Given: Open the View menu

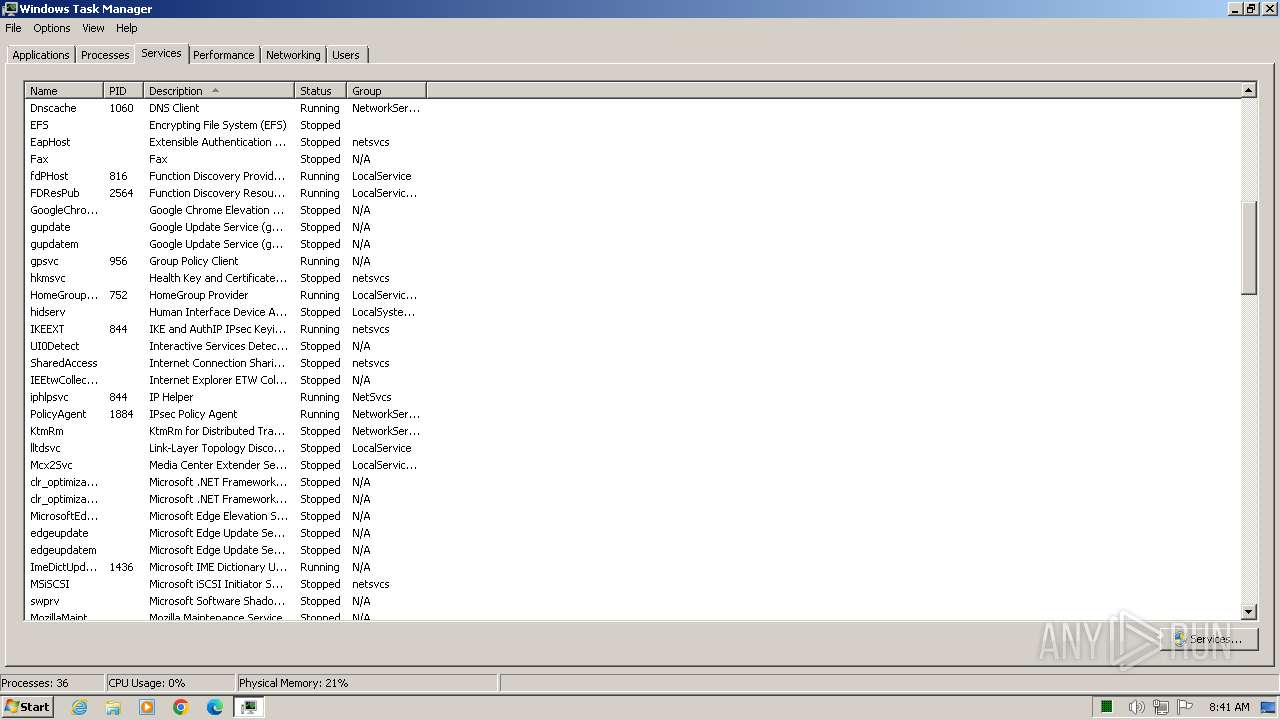Looking at the screenshot, I should click(93, 28).
